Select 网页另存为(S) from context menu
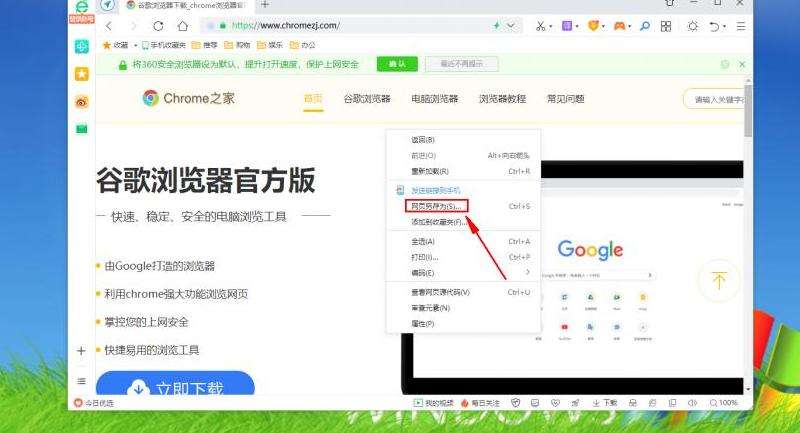Viewport: 800px width, 433px height. pos(437,207)
